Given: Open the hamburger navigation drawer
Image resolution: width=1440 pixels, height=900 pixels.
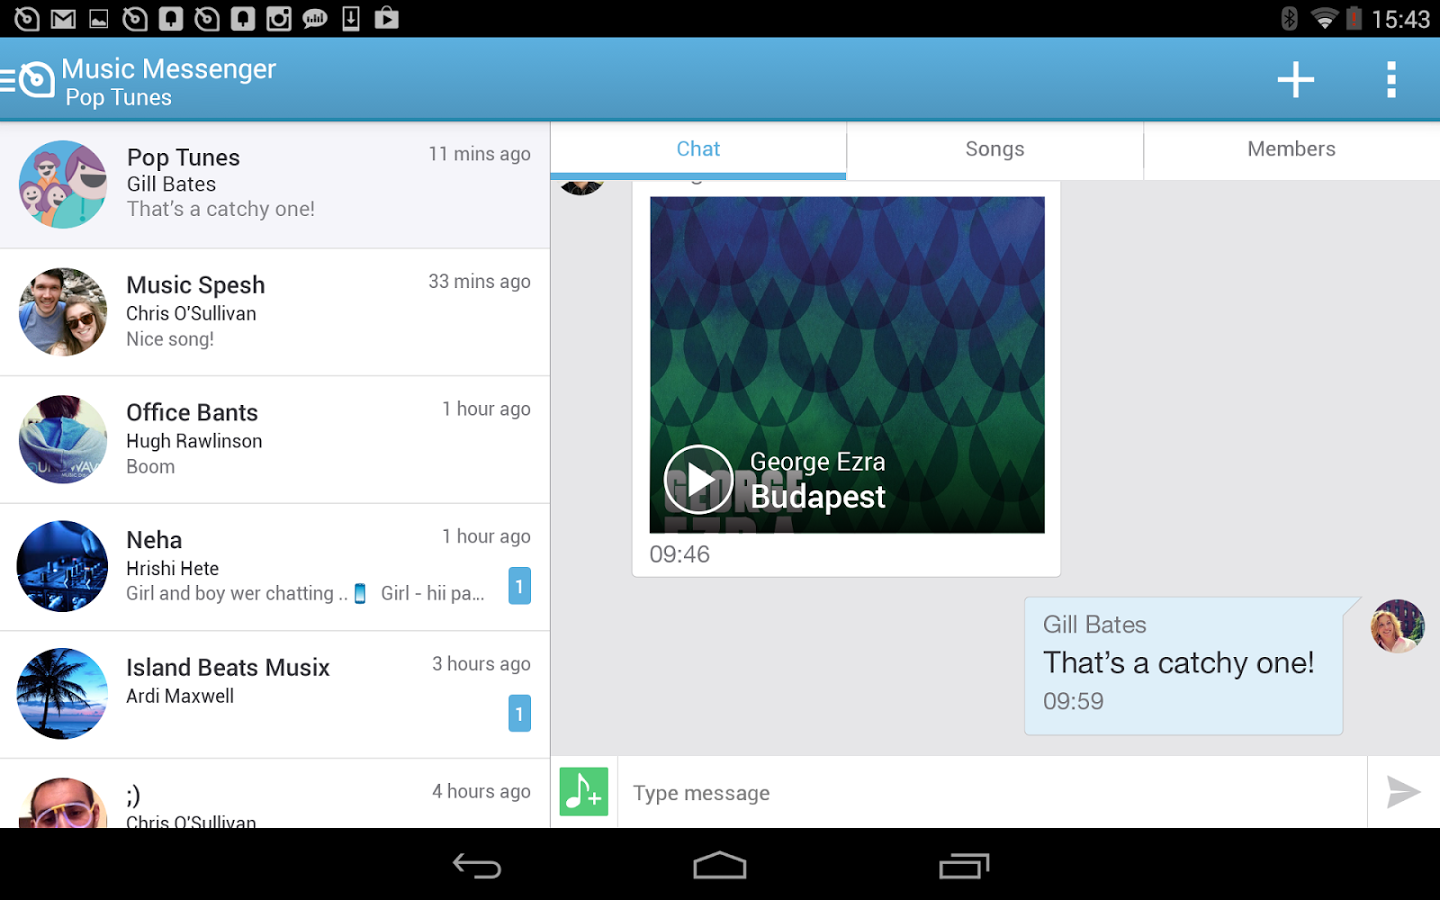Looking at the screenshot, I should click(9, 80).
